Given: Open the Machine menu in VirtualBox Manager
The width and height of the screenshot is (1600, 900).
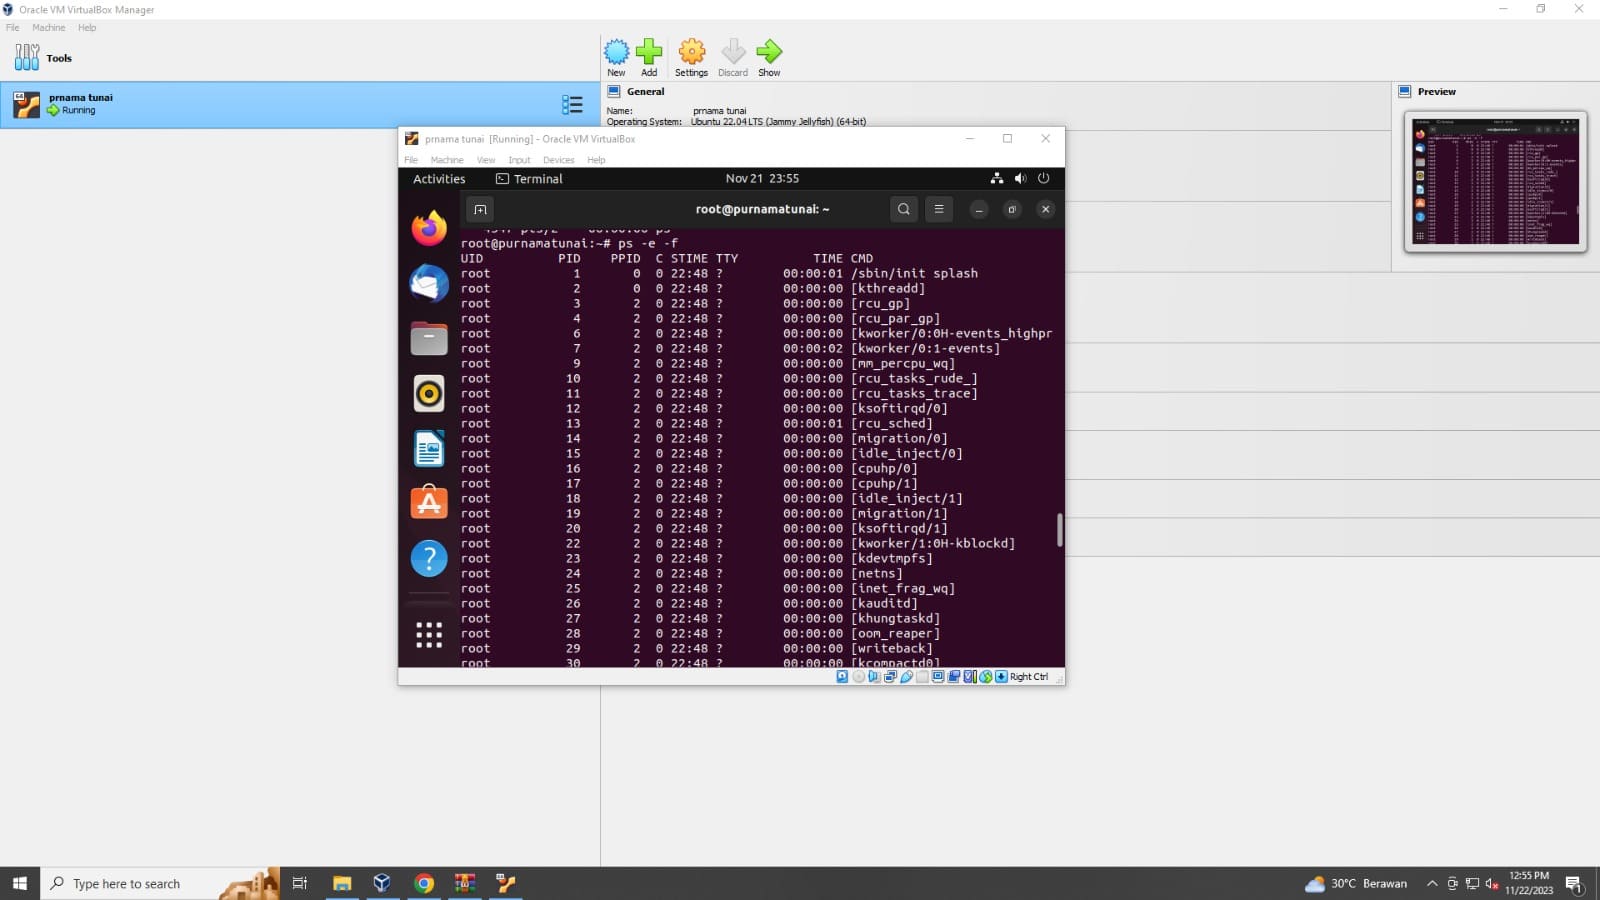Looking at the screenshot, I should 48,28.
